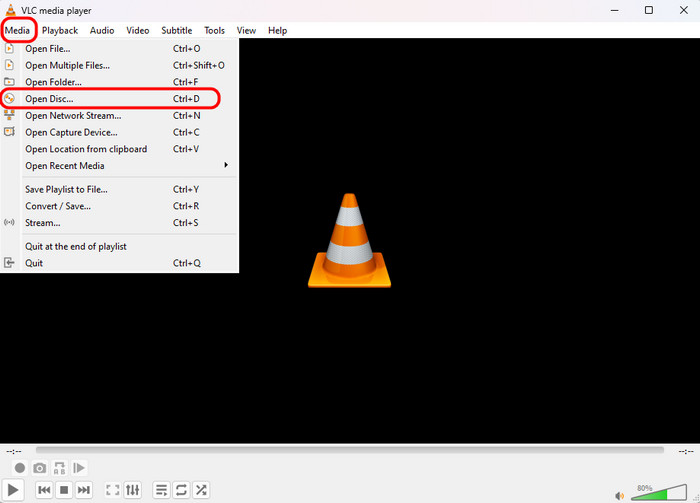Select Open Disc... menu entry

tap(119, 99)
